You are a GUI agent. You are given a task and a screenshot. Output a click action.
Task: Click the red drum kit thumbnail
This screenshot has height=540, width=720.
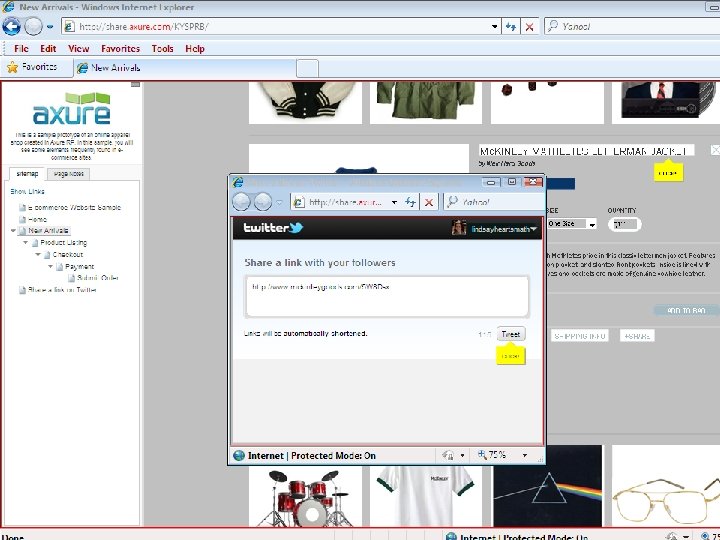[x=305, y=497]
